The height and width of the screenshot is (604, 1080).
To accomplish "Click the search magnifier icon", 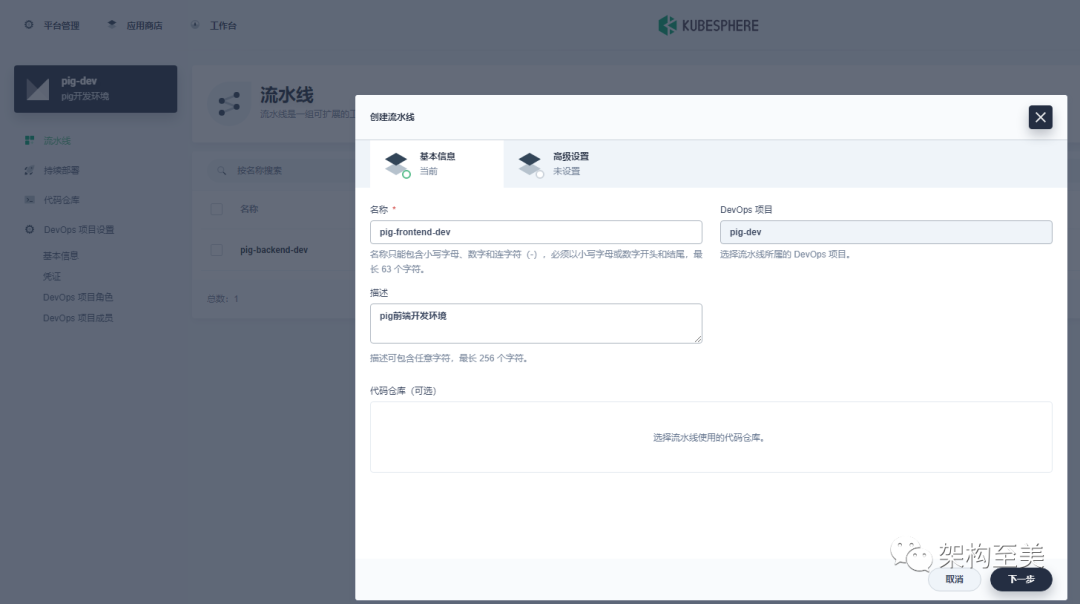I will tap(222, 170).
